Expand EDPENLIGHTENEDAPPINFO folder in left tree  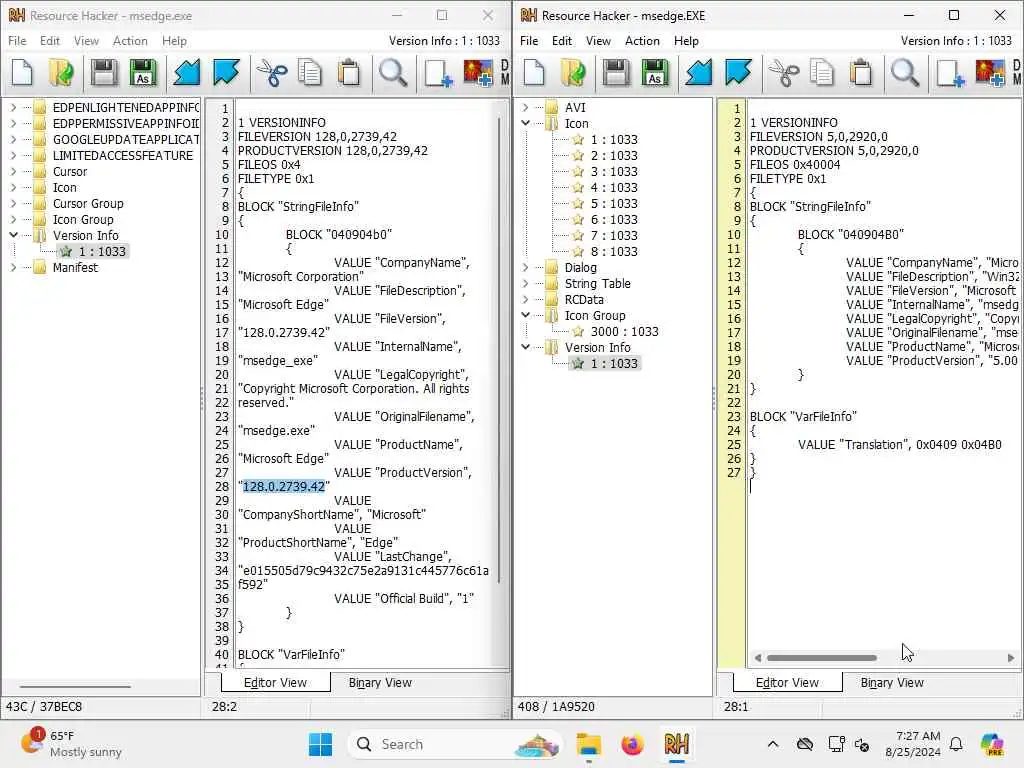pos(13,107)
